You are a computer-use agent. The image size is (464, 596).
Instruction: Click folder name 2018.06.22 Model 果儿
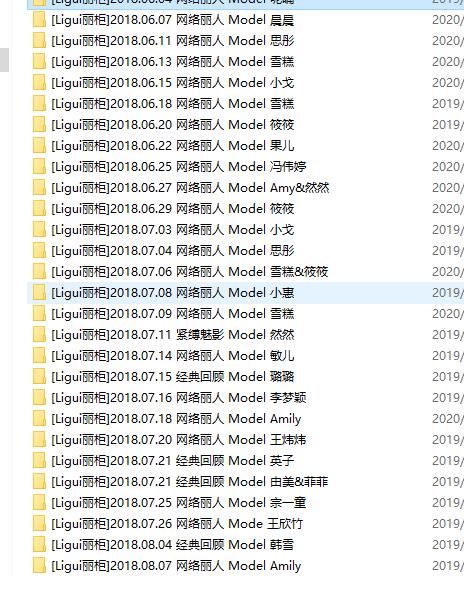(x=173, y=146)
